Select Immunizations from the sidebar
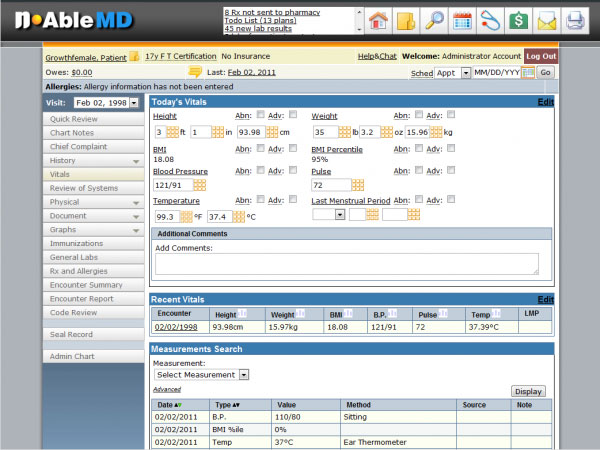Screen dimensions: 600x450 (94, 243)
